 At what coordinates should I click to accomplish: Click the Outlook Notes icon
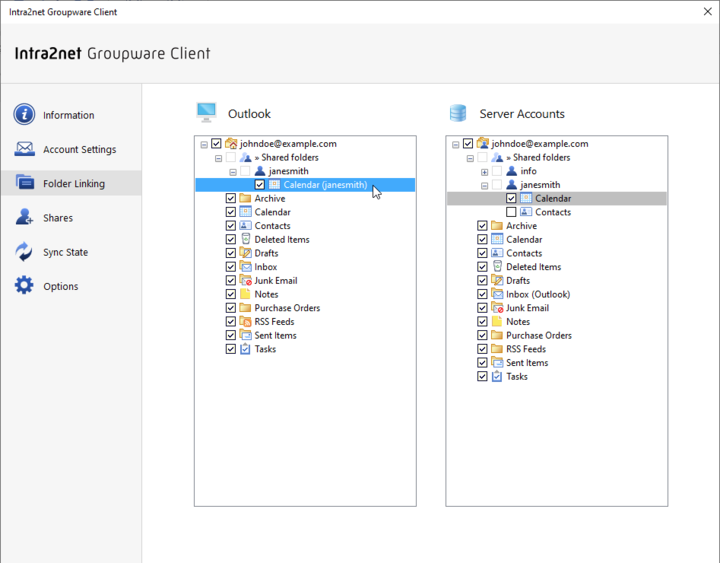(245, 294)
